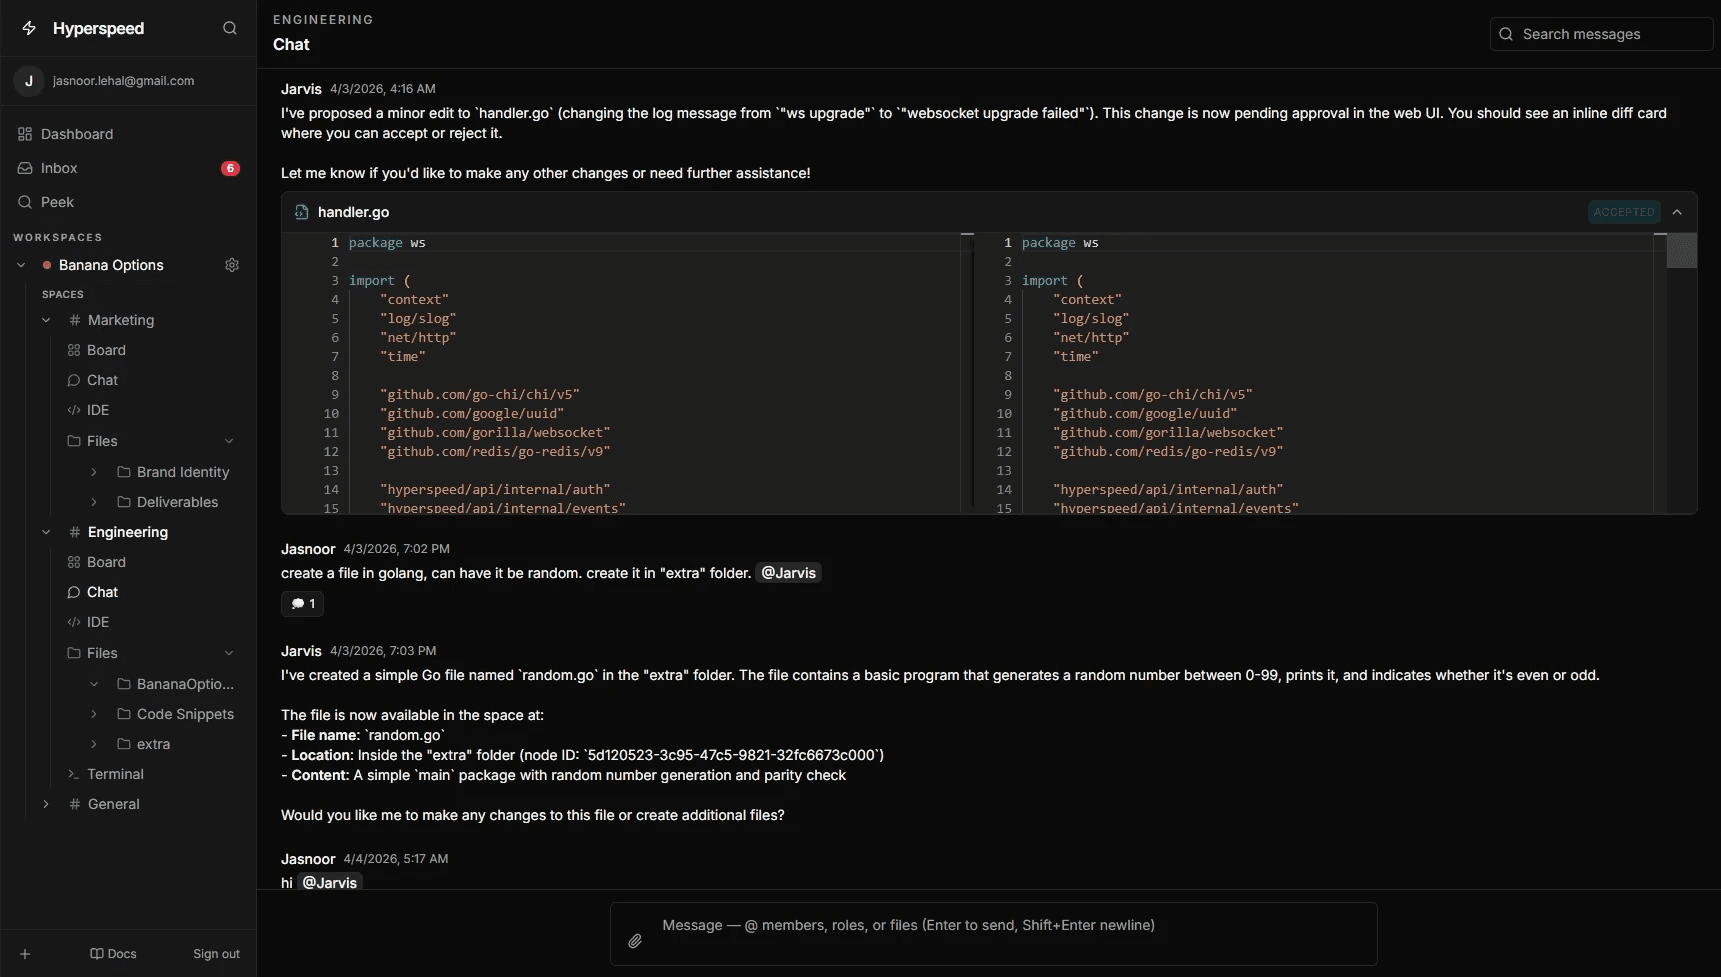Go to the Dashboard

(x=128, y=134)
